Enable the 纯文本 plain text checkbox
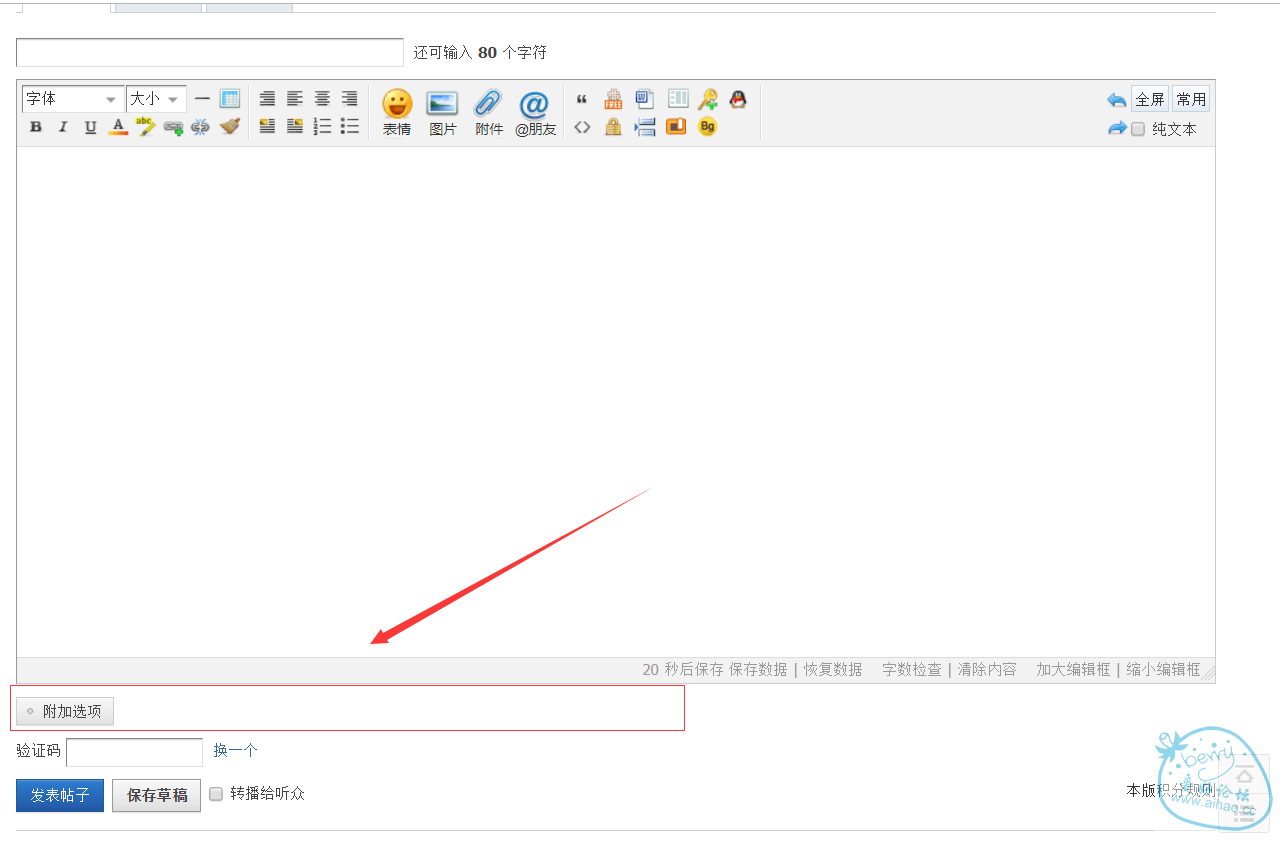The height and width of the screenshot is (842, 1280). tap(1138, 129)
